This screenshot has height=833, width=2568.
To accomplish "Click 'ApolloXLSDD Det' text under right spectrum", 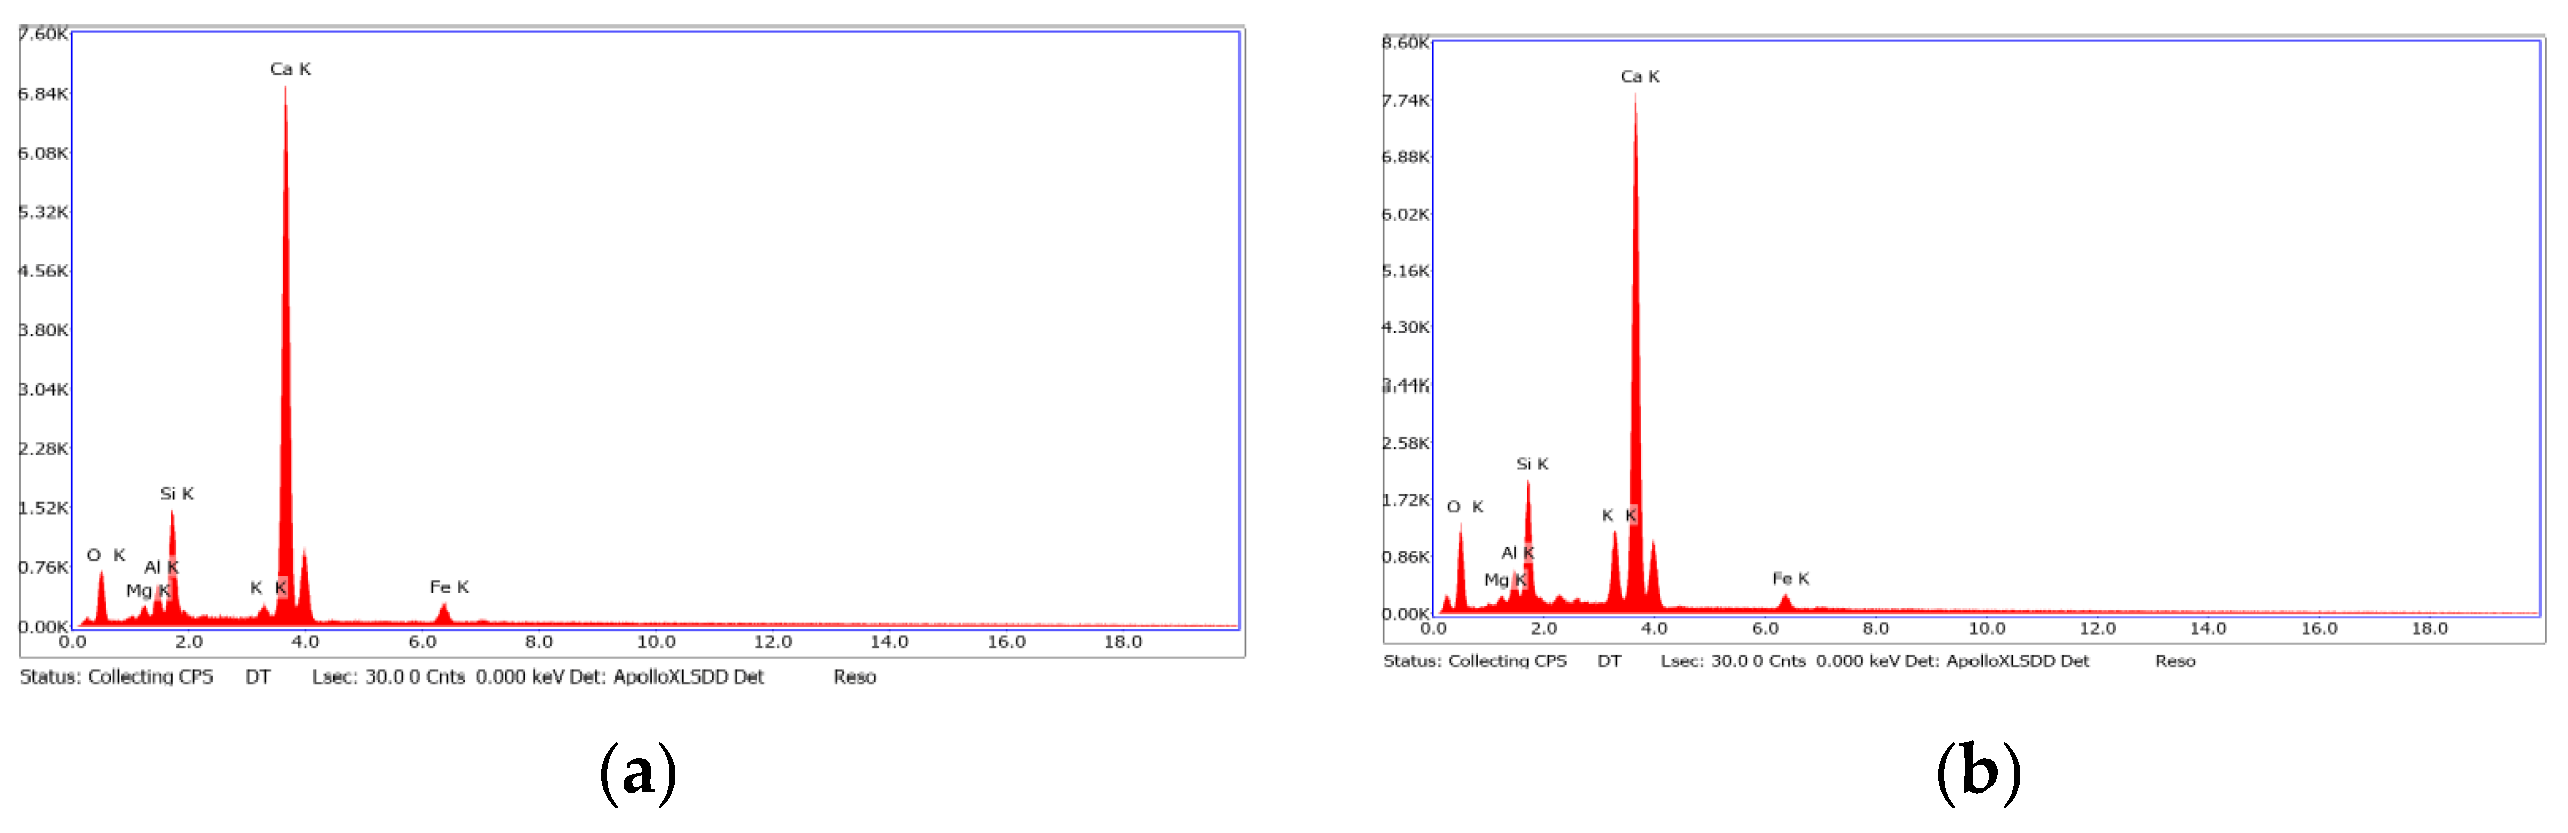I will coord(2017,661).
